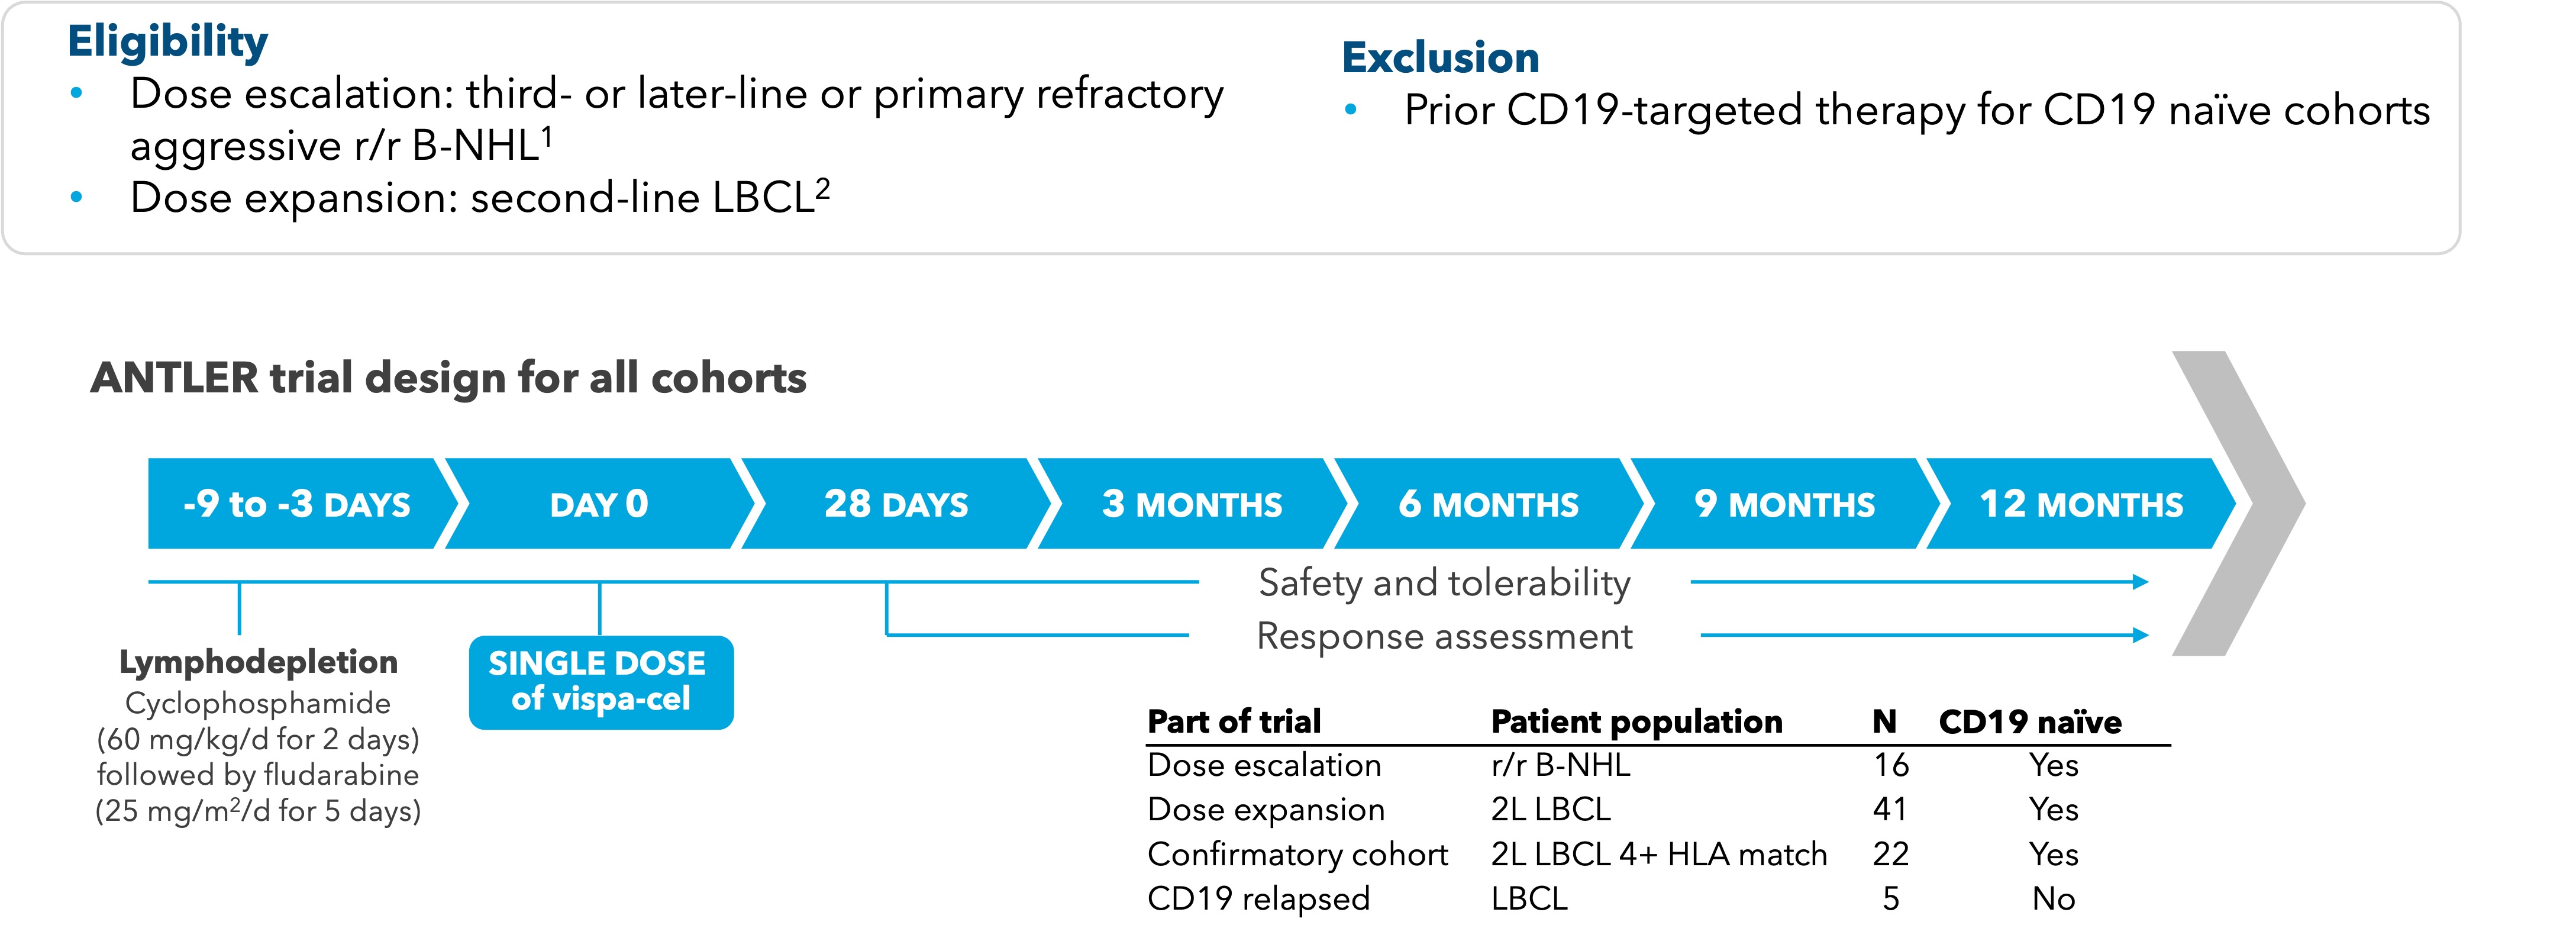
Task: Click 'Response assessment' label
Action: pos(1444,636)
